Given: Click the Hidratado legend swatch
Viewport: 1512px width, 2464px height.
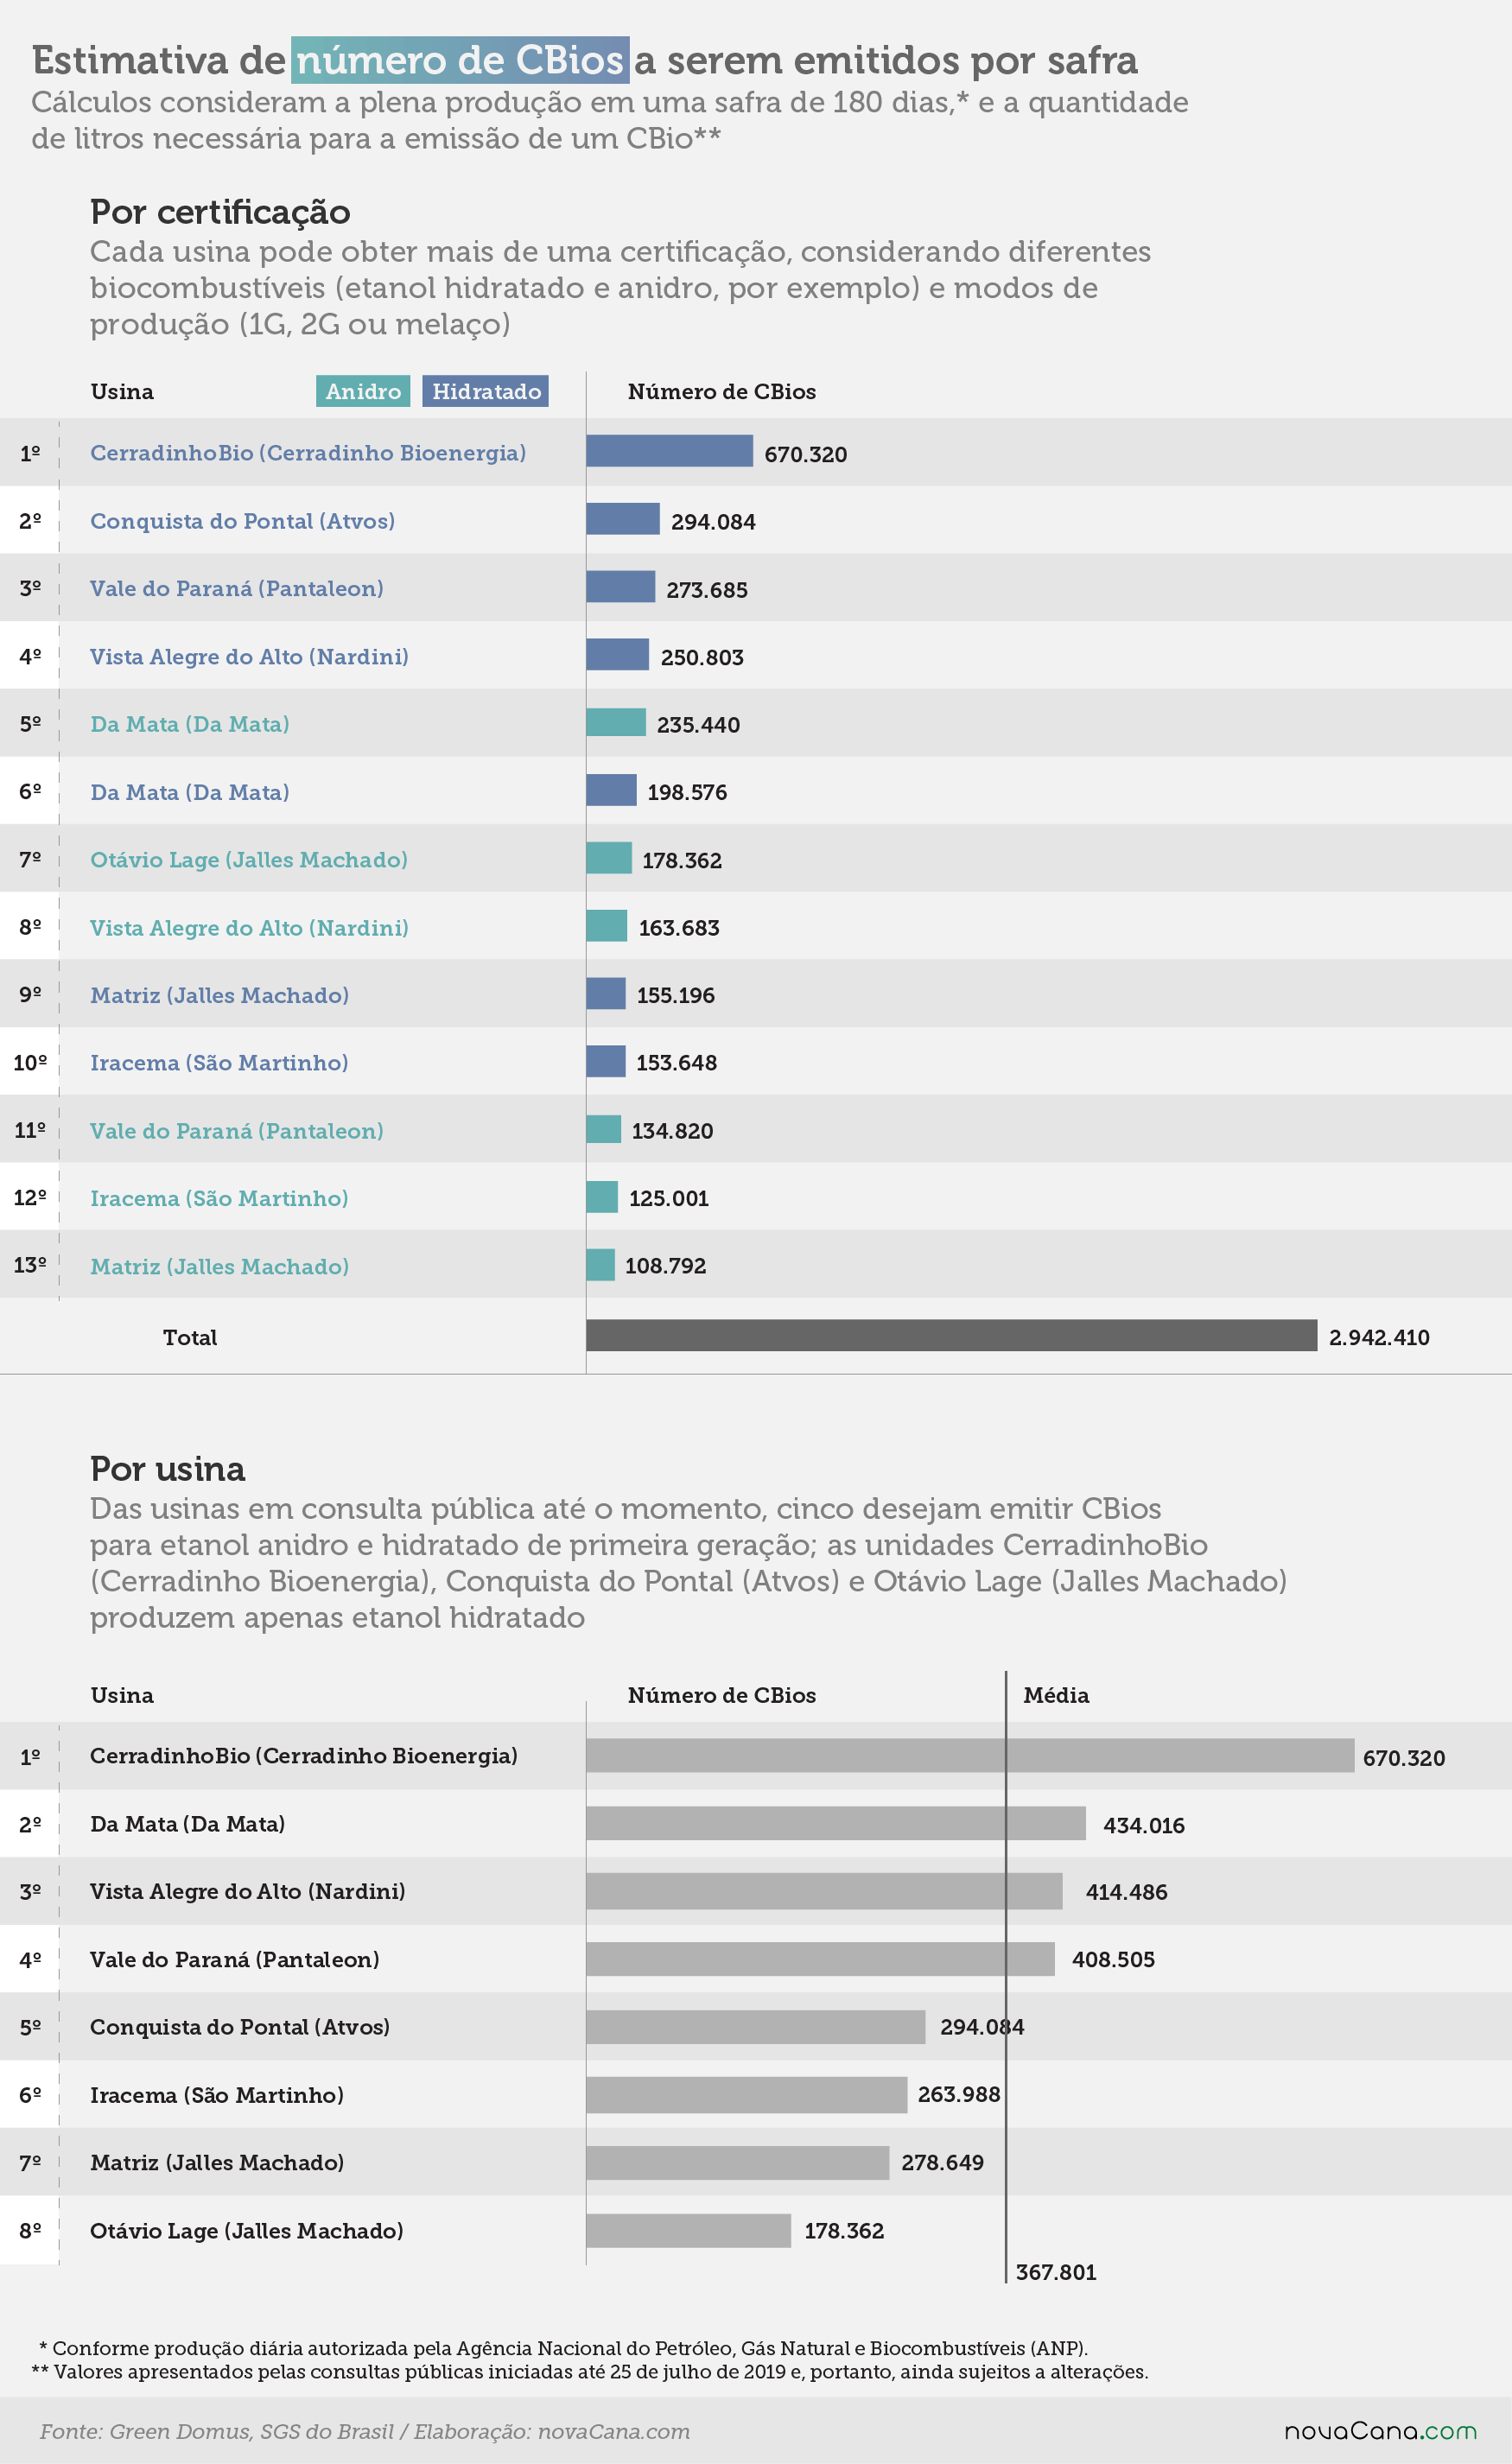Looking at the screenshot, I should coord(486,391).
